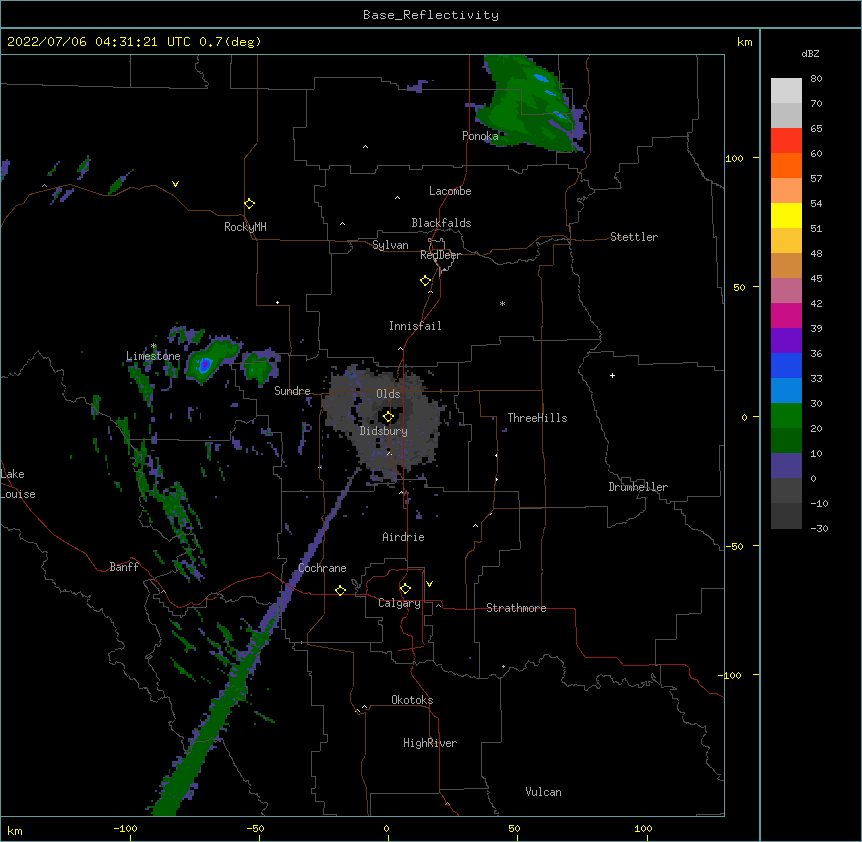Click the yellow diamond marker near RockyMH
The height and width of the screenshot is (842, 862).
pos(249,204)
